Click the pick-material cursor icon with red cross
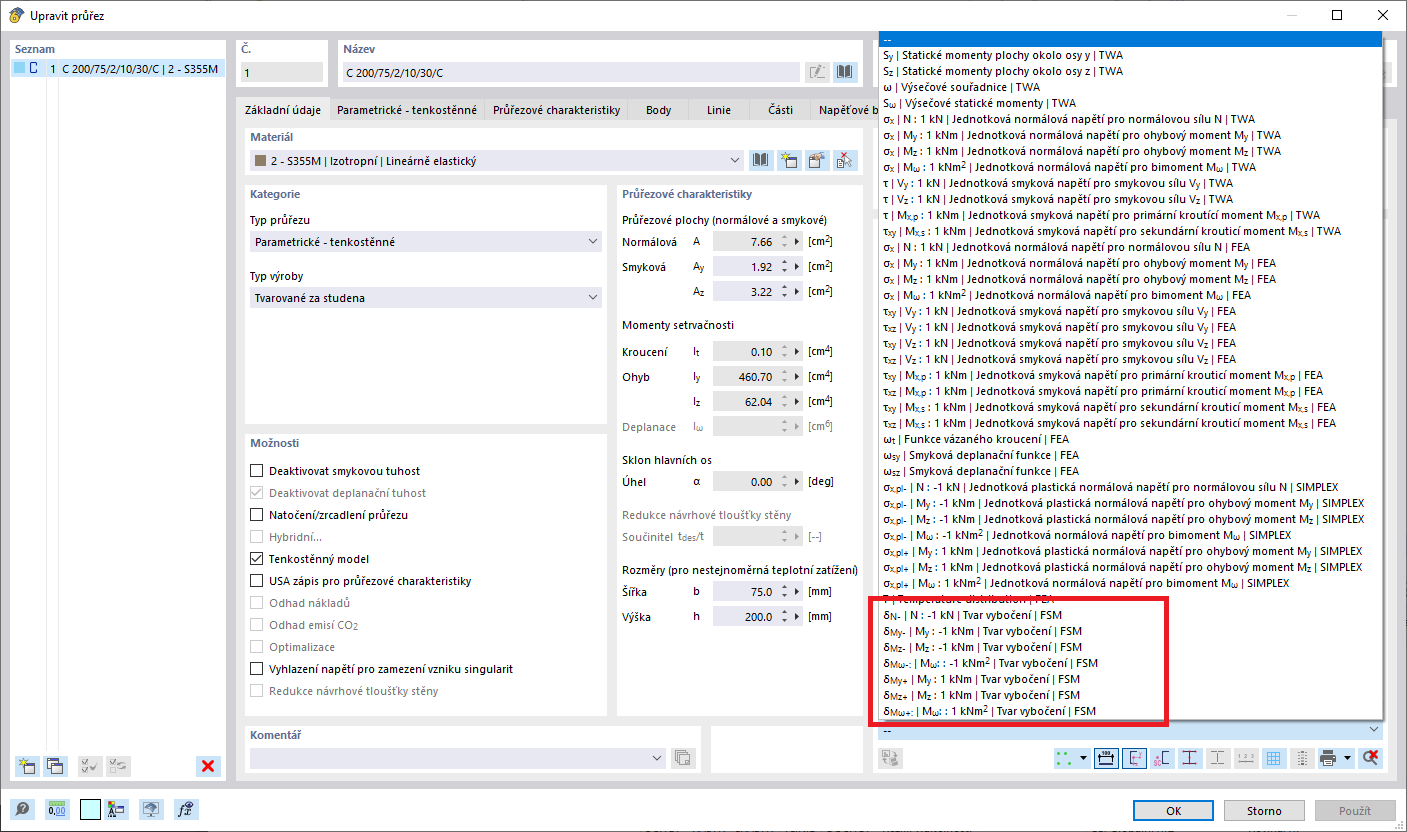Viewport: 1407px width, 832px height. [x=845, y=160]
